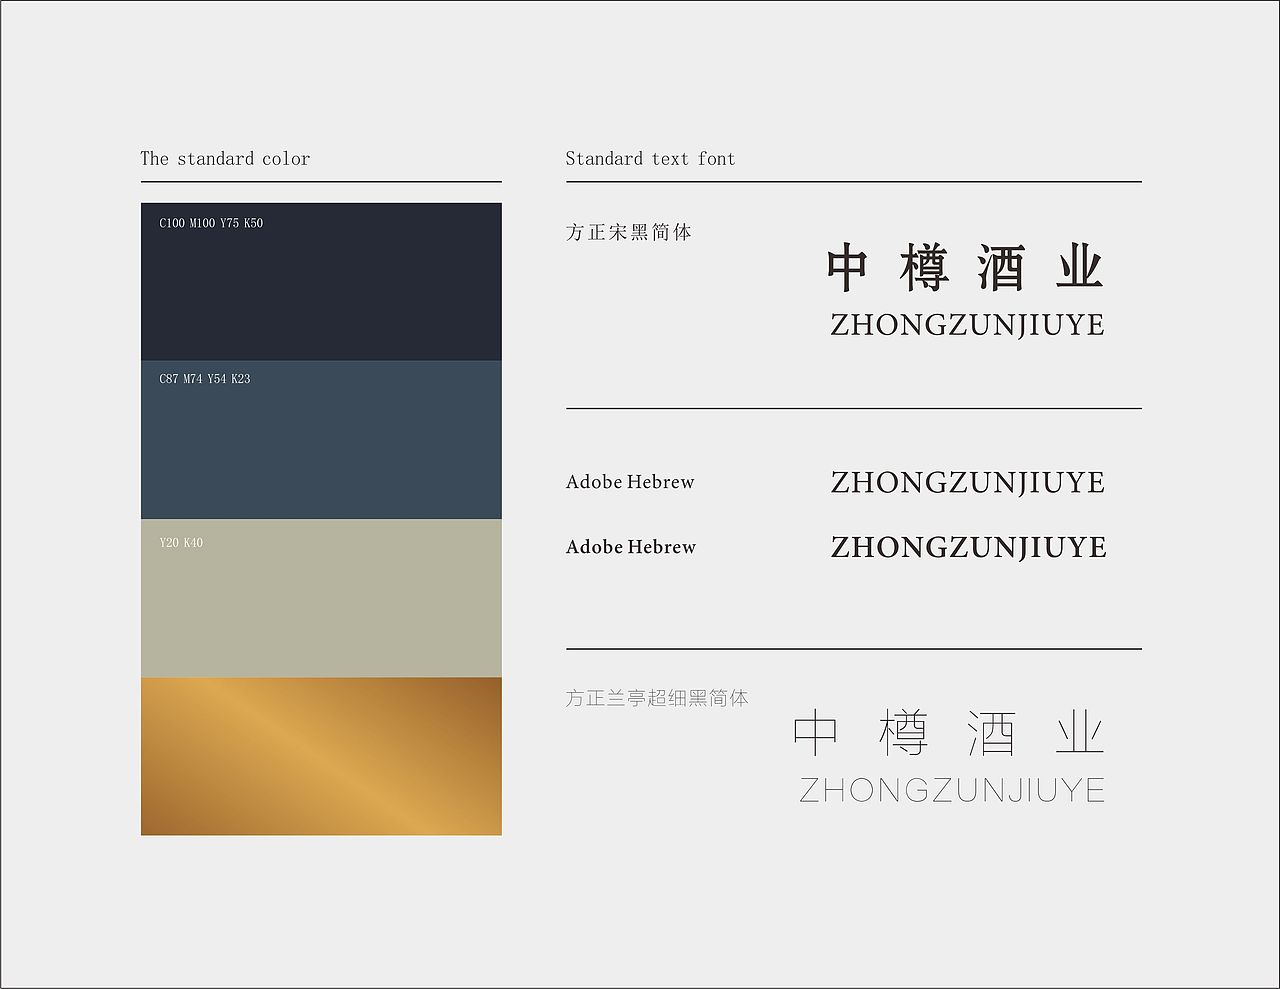Choose the gold gradient swatch
This screenshot has height=989, width=1280.
click(x=321, y=756)
